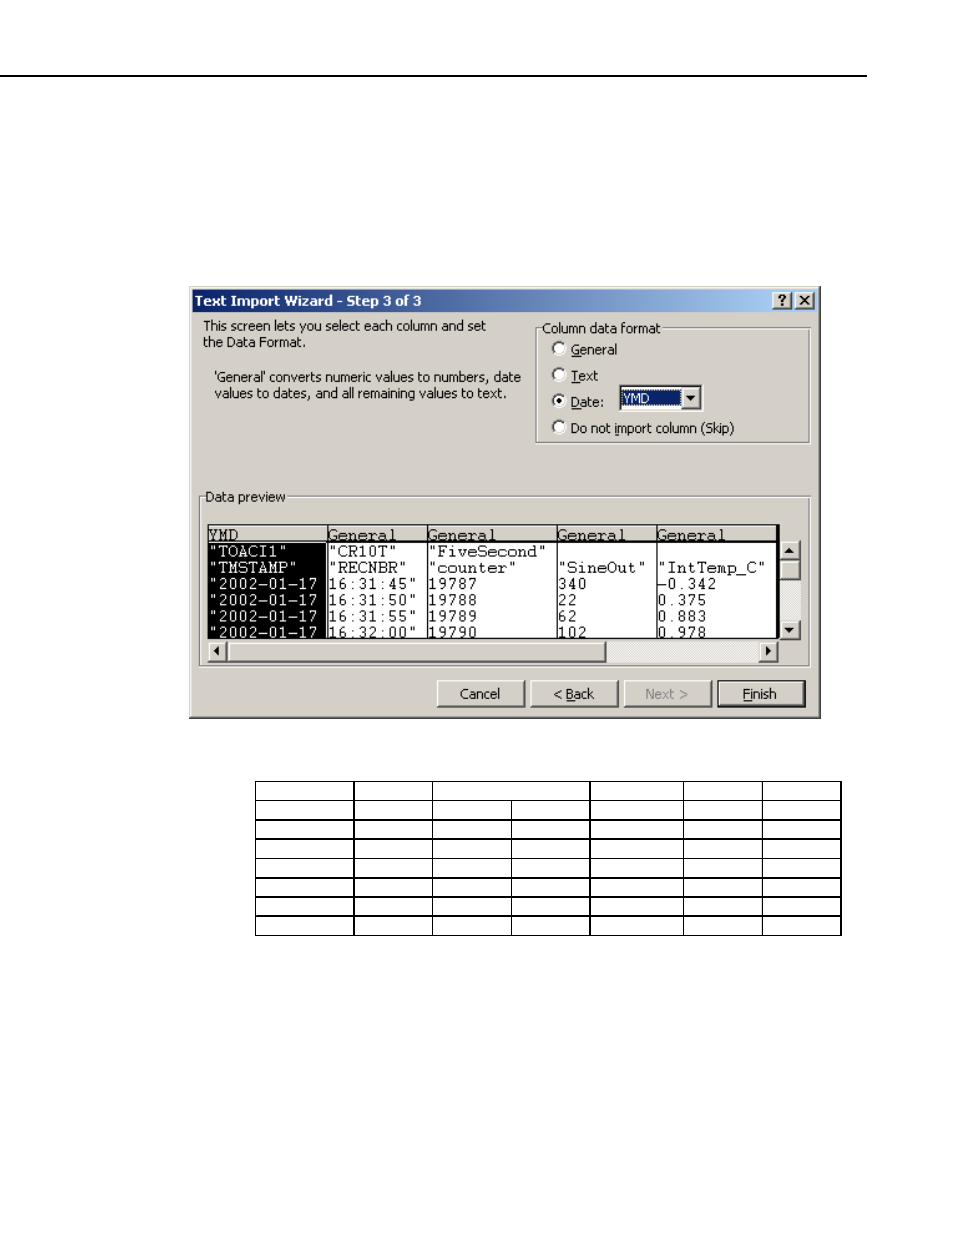954x1235 pixels.
Task: Select the Date column format option
Action: tap(559, 401)
